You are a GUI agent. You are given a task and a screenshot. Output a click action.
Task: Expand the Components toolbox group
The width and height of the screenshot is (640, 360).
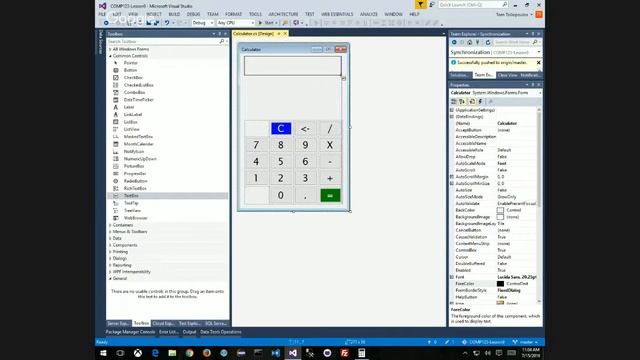110,245
